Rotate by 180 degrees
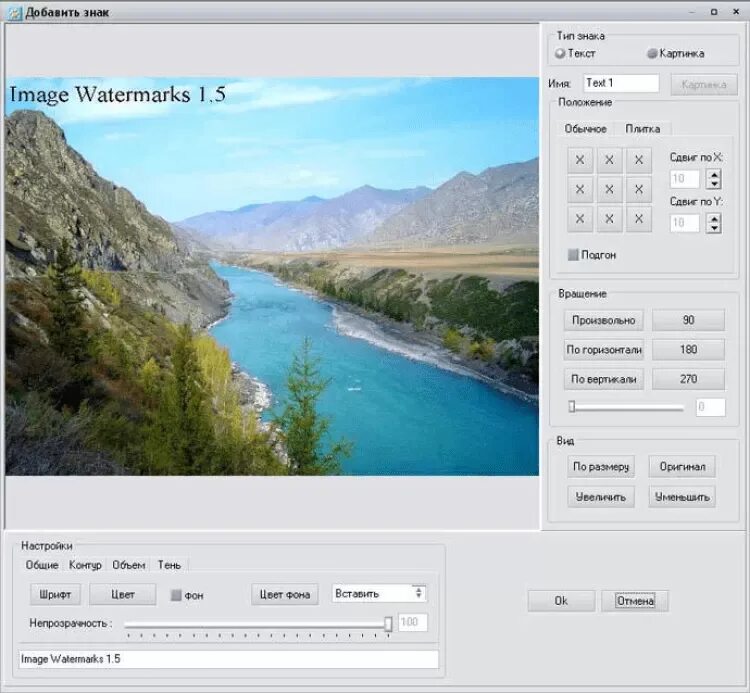The width and height of the screenshot is (750, 693). coord(688,350)
